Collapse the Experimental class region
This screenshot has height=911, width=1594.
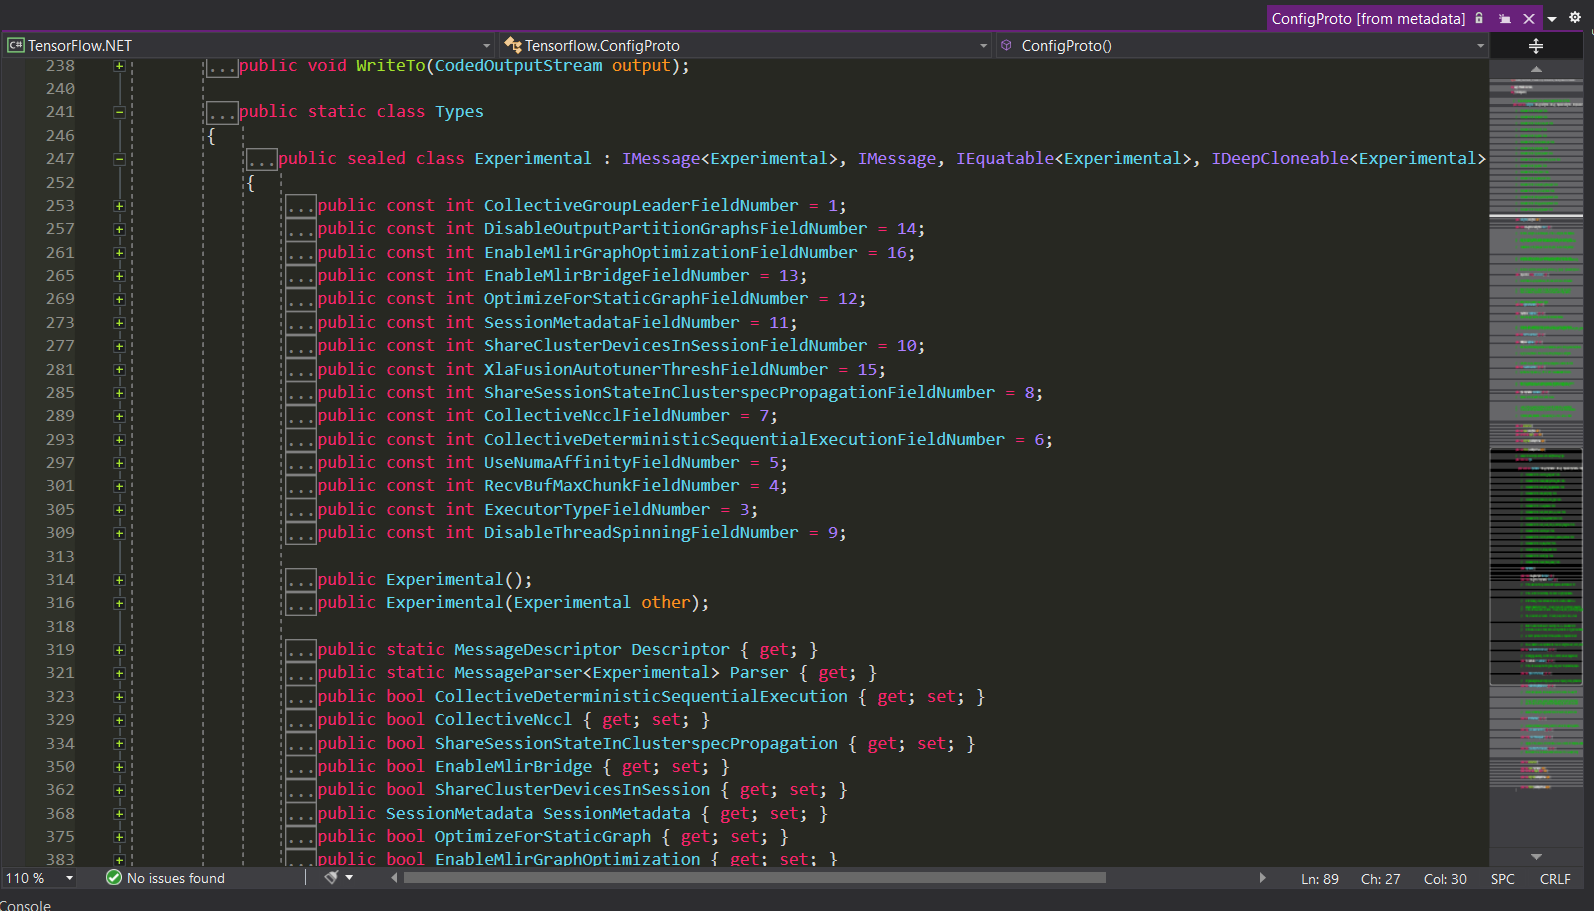tap(119, 159)
